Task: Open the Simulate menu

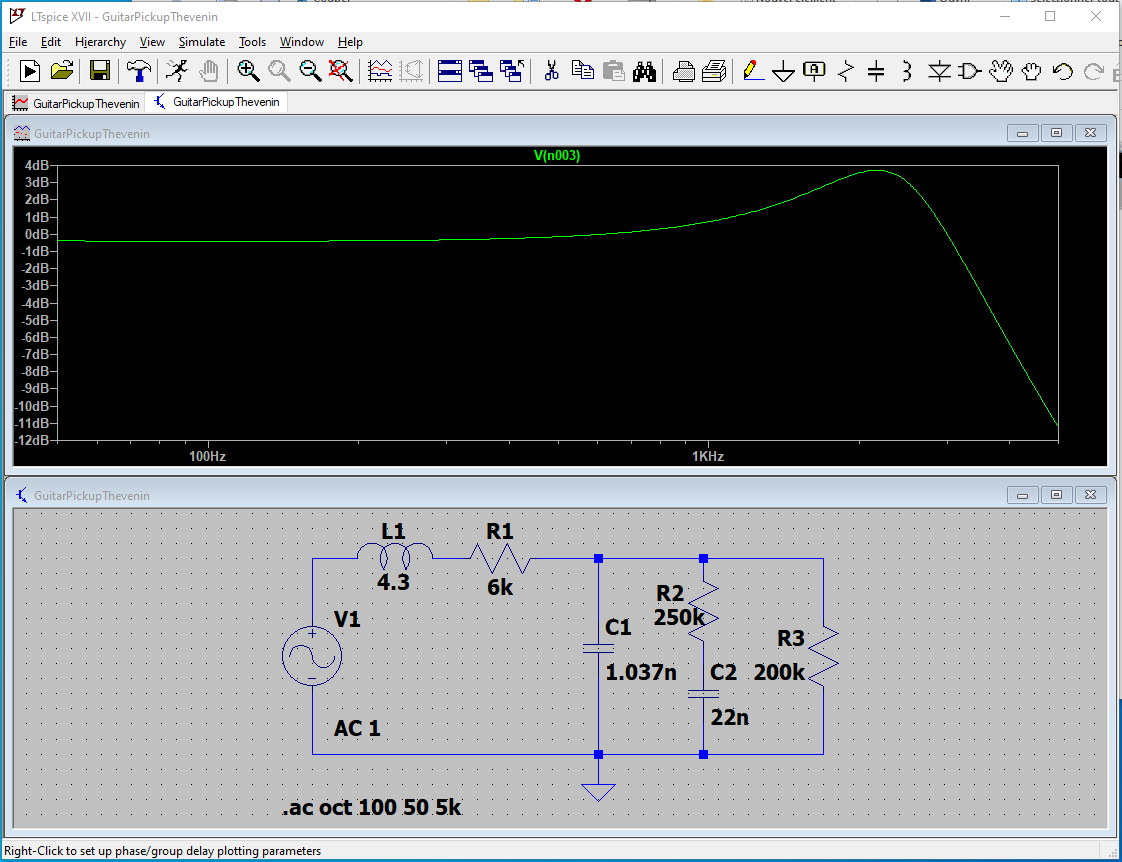Action: [x=201, y=42]
